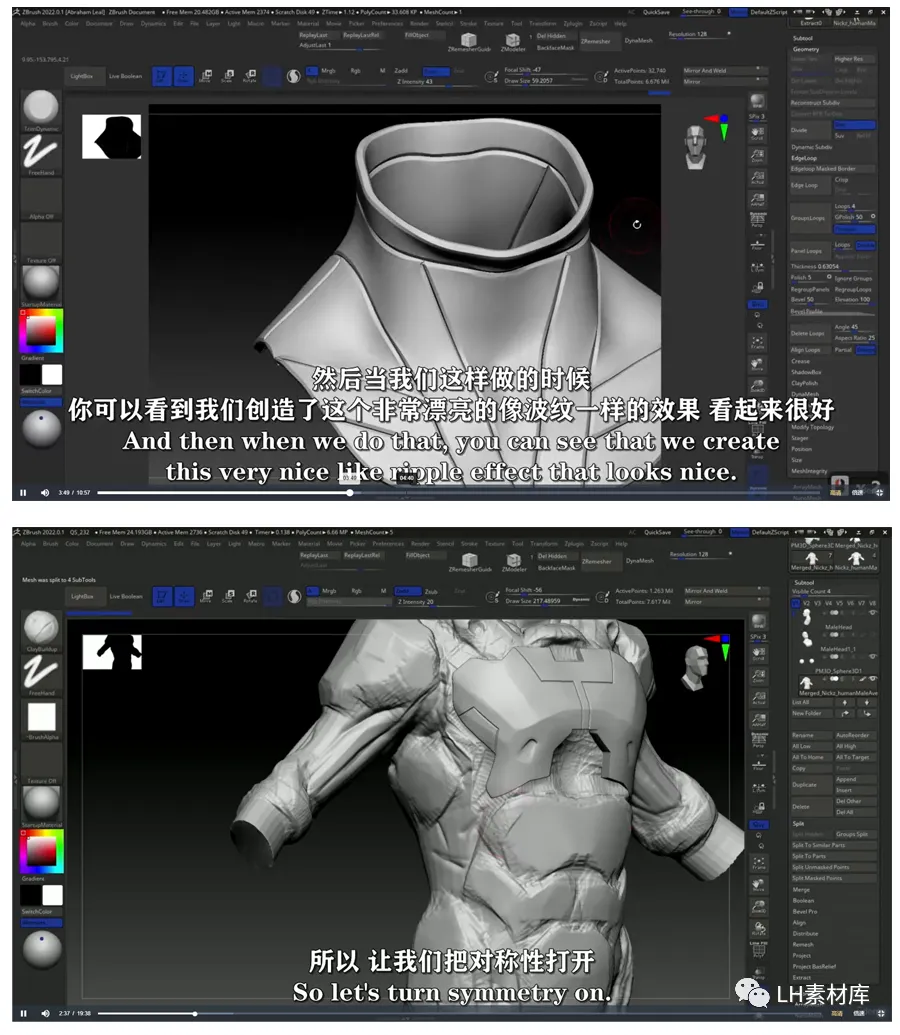
Task: Expand ClayPolish section in top screenshot panel
Action: click(x=804, y=383)
